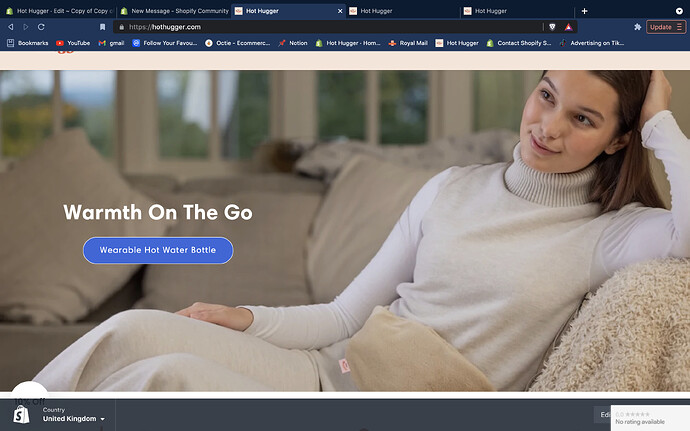Image resolution: width=690 pixels, height=431 pixels.
Task: Open Hot Hugger - Hom... bookmark
Action: coord(348,43)
